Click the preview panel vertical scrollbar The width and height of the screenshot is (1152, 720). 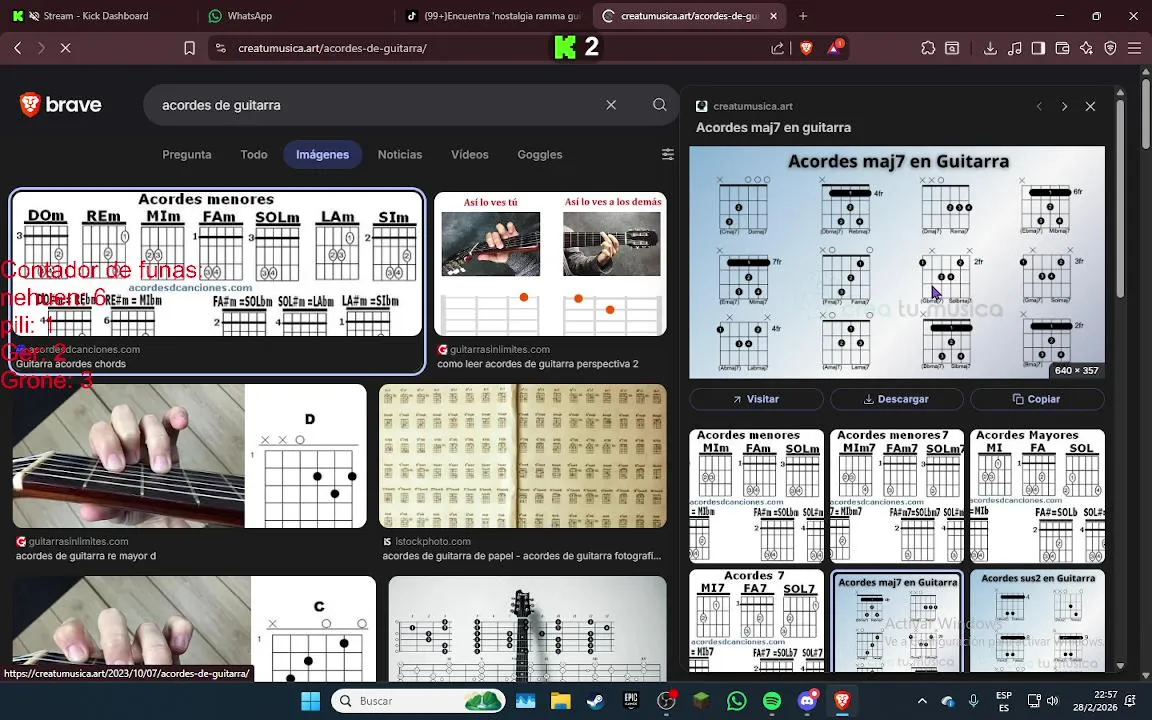(1120, 198)
